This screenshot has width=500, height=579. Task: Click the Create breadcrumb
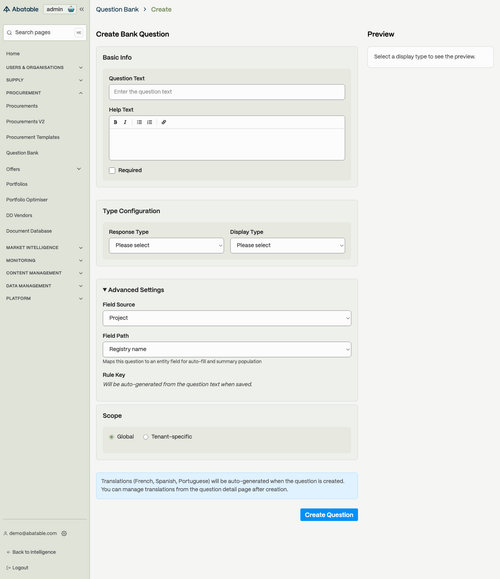[161, 10]
